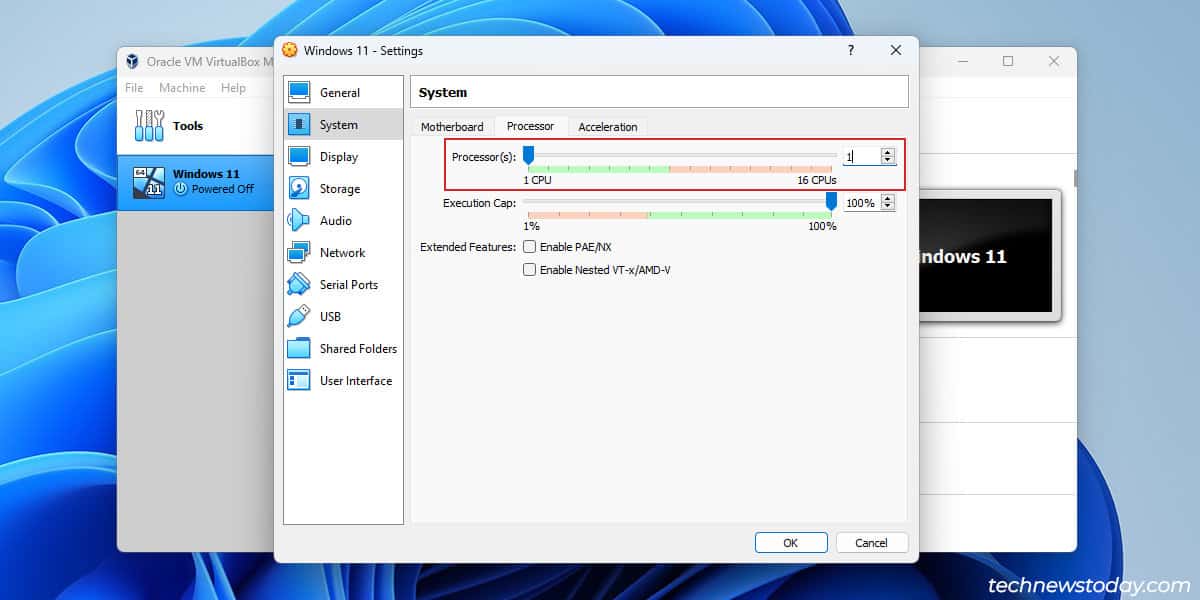Click the Powered Off status text

pos(222,189)
